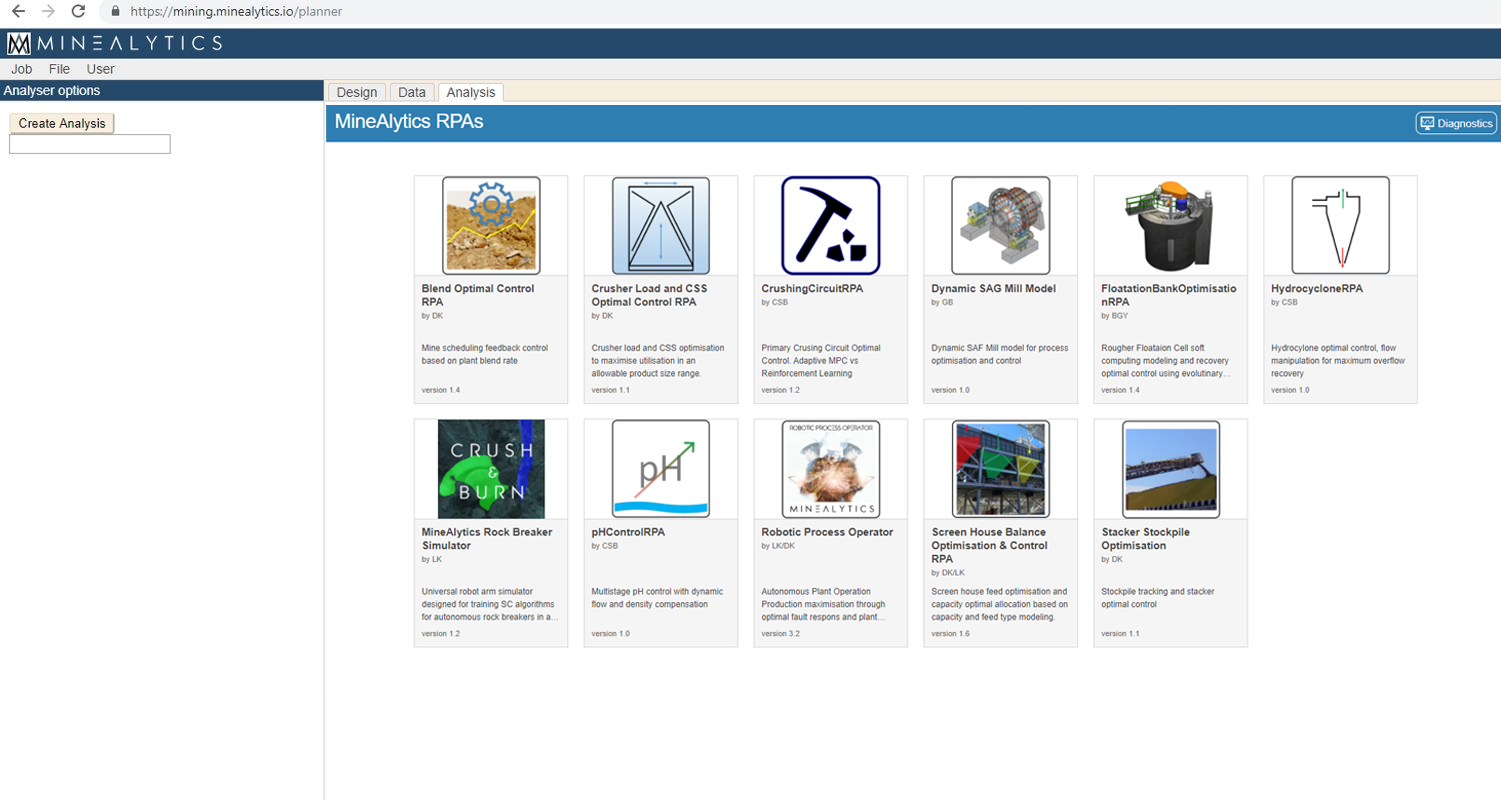Viewport: 1501px width, 800px height.
Task: Select the FloatationBankOptimisationRPA cell icon
Action: [1171, 226]
